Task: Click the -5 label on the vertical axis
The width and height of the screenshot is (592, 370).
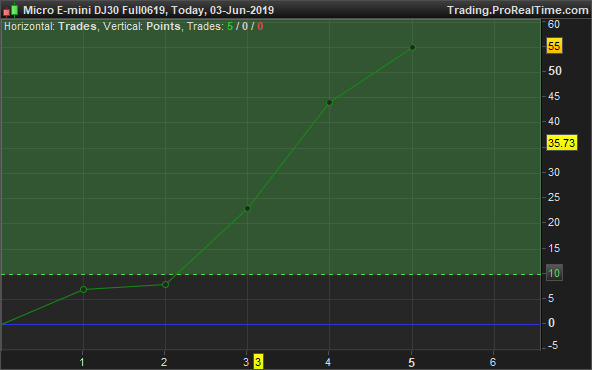Action: [552, 345]
